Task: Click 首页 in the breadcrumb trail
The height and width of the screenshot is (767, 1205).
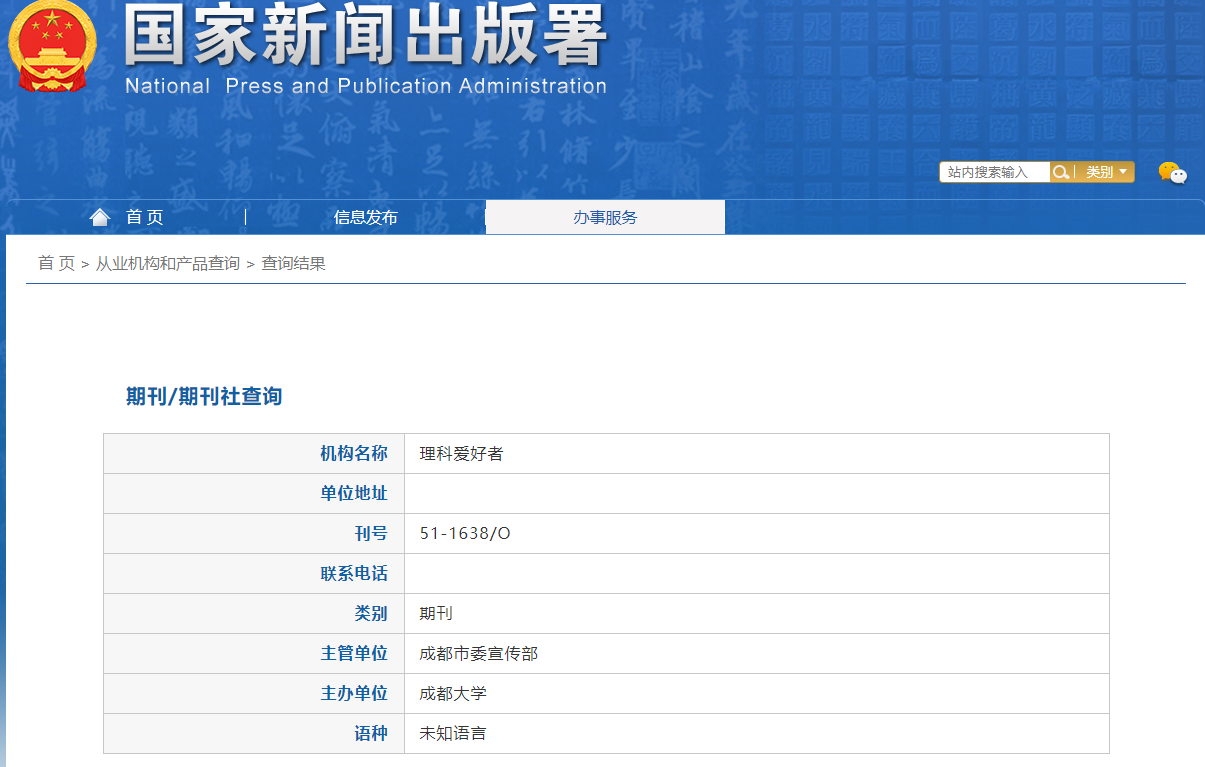Action: pos(56,263)
